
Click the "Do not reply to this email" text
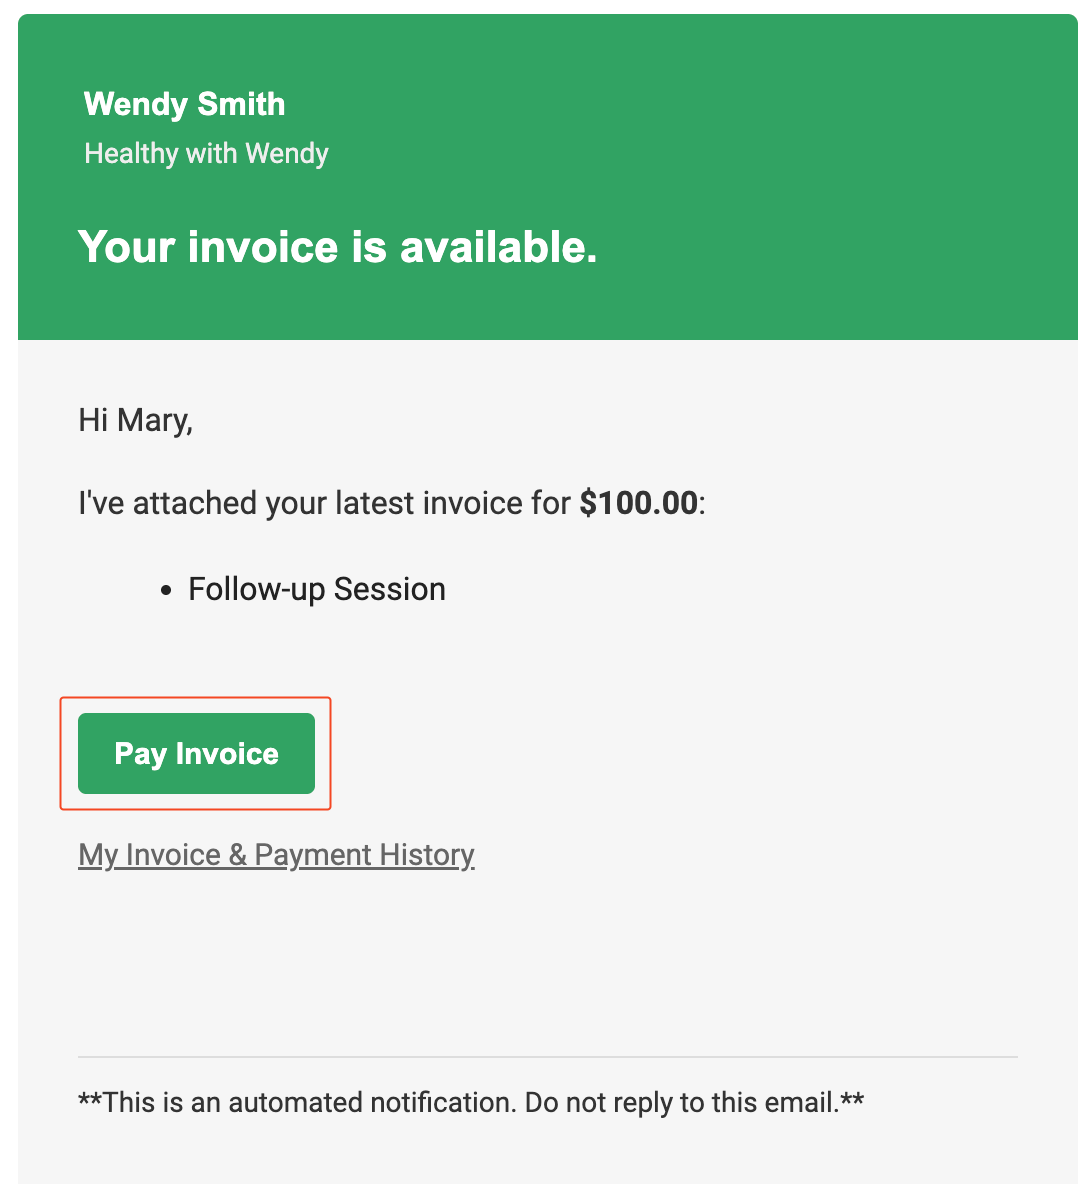[x=680, y=1102]
